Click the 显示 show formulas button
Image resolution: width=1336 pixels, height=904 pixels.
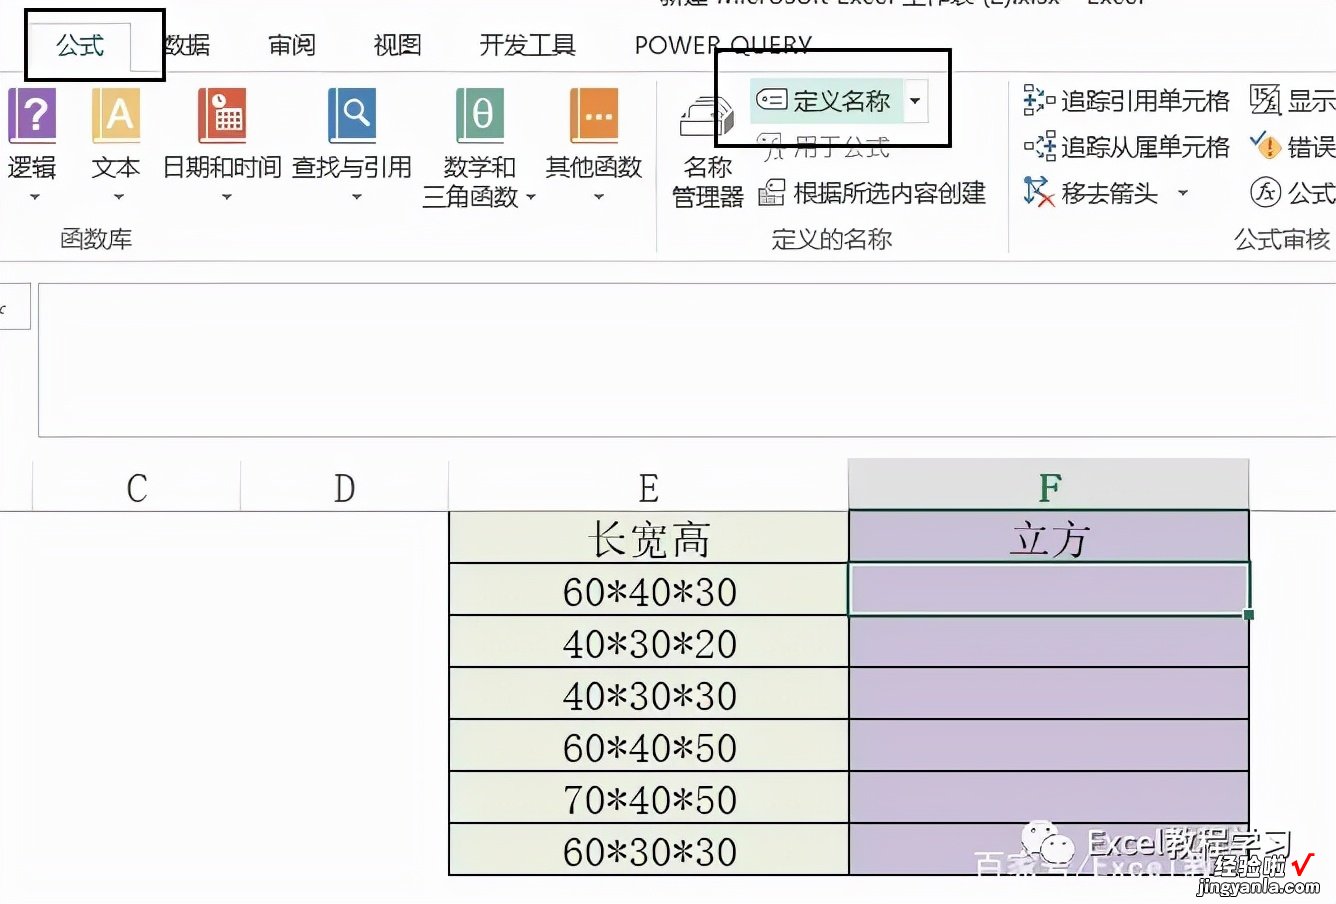pyautogui.click(x=1292, y=101)
